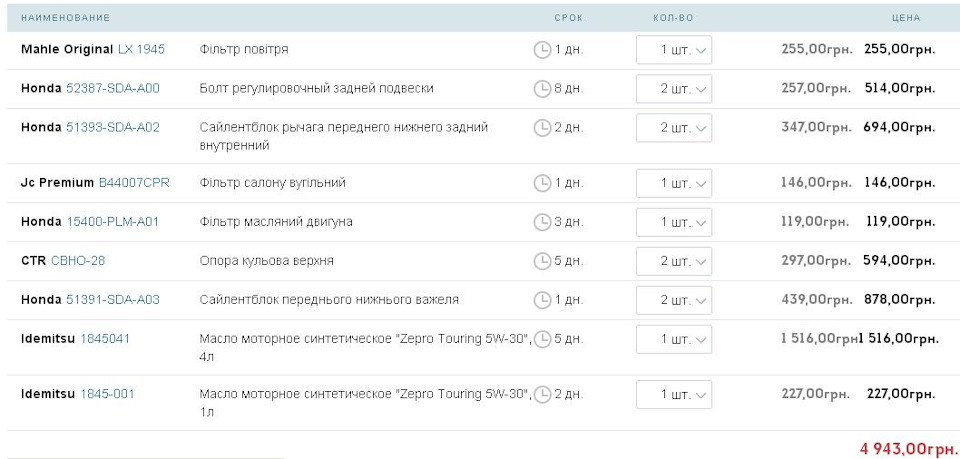960x459 pixels.
Task: Click the description 'Фільтр повітря'
Action: pyautogui.click(x=244, y=50)
